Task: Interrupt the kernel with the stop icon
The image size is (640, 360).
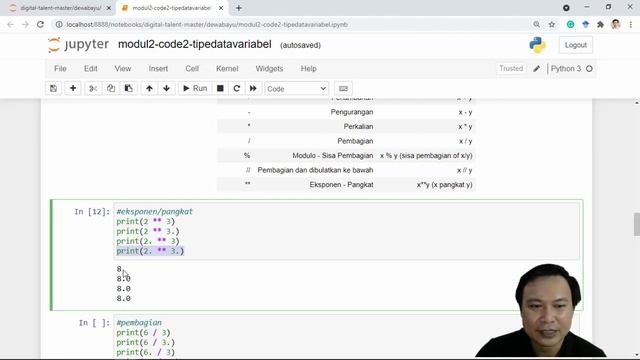Action: (x=220, y=89)
